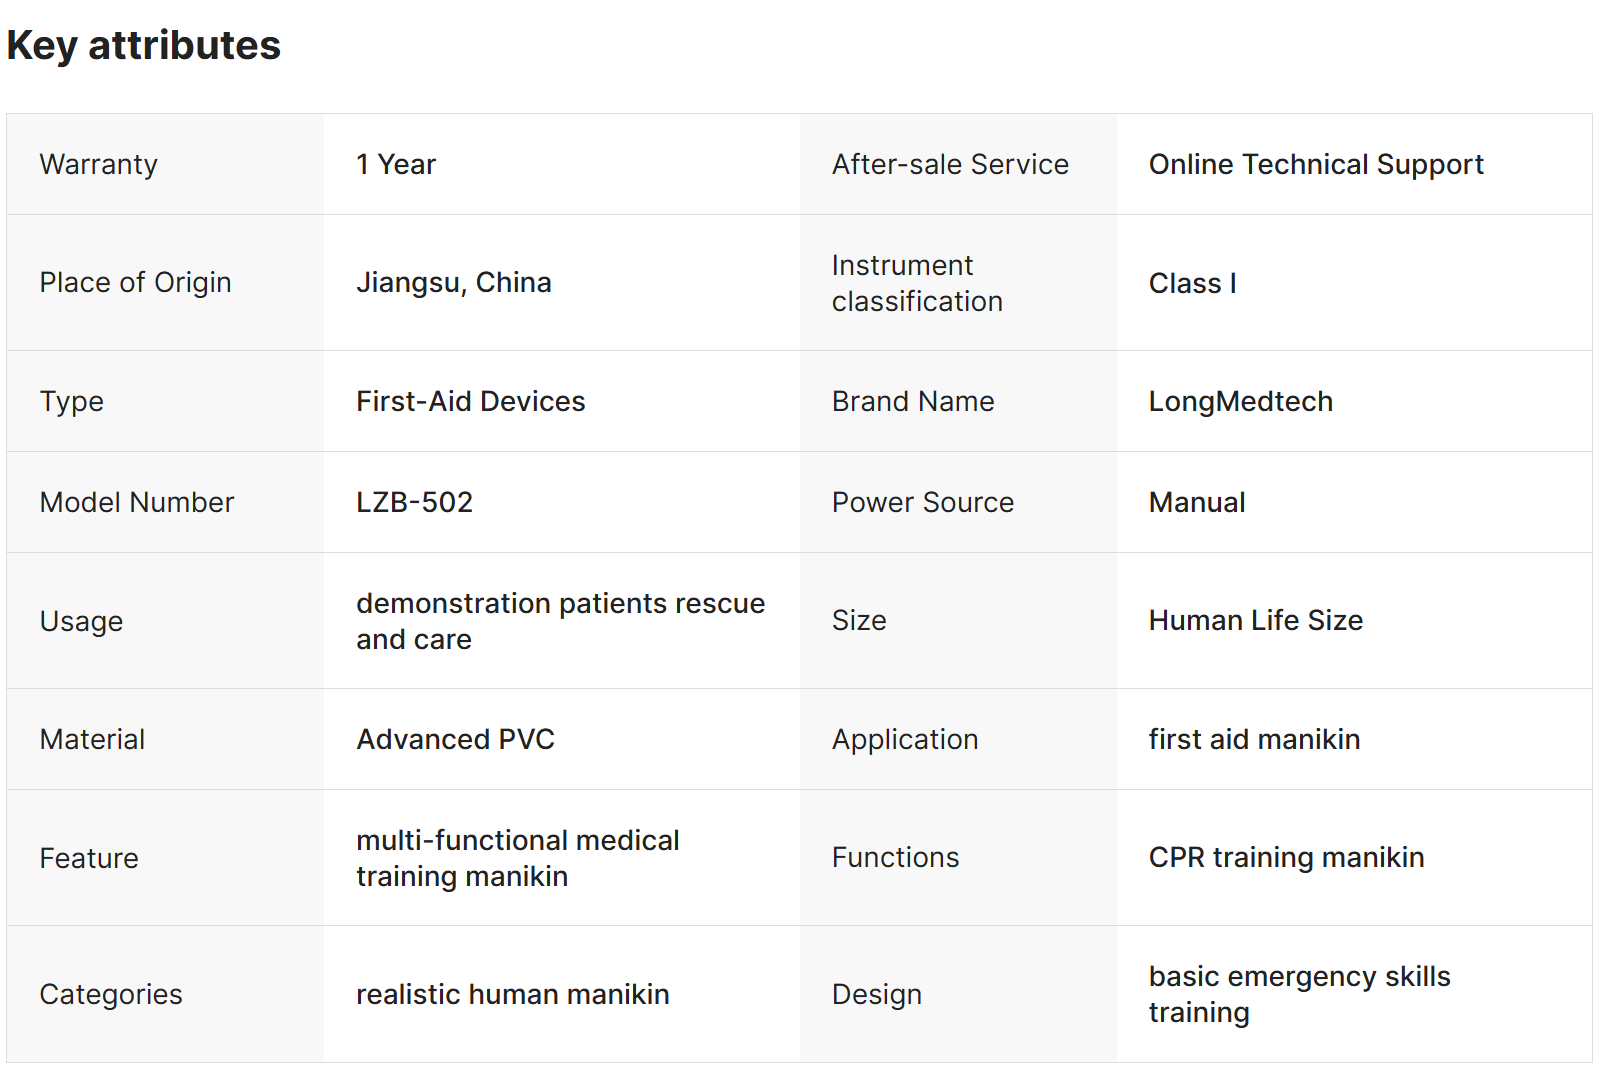
Task: Select the "CPR training manikin" value
Action: coord(1286,857)
